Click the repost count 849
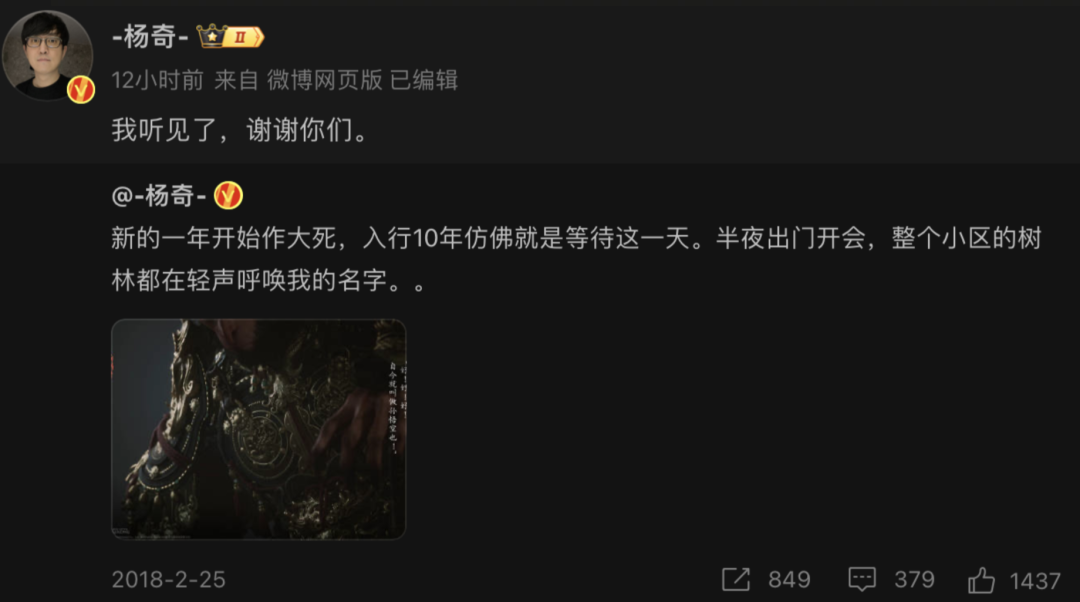Screen dimensions: 1080x602 [x=789, y=580]
